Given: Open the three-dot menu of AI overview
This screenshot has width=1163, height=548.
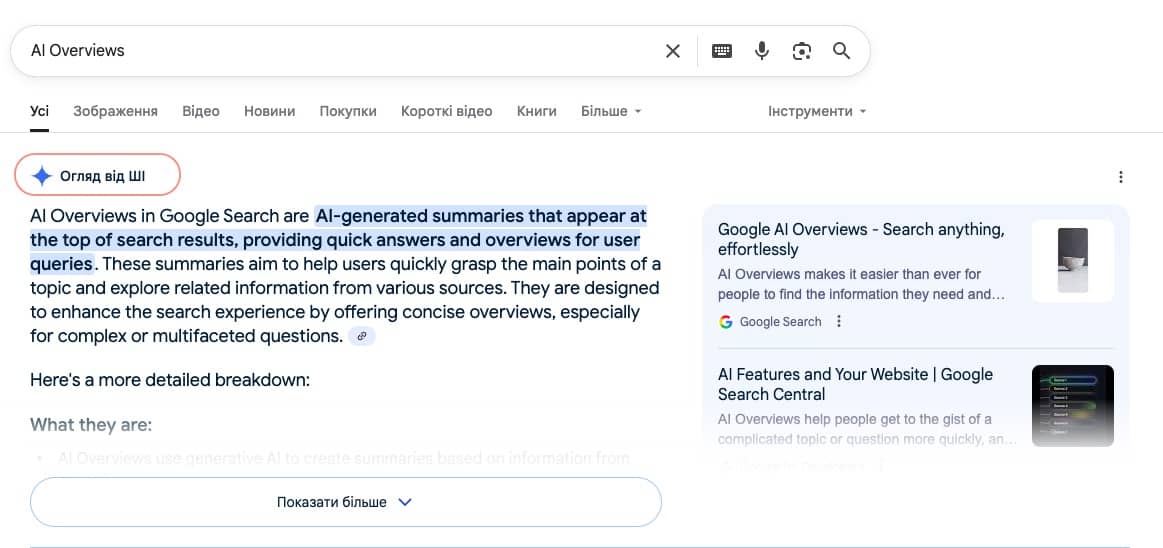Looking at the screenshot, I should pyautogui.click(x=1120, y=177).
